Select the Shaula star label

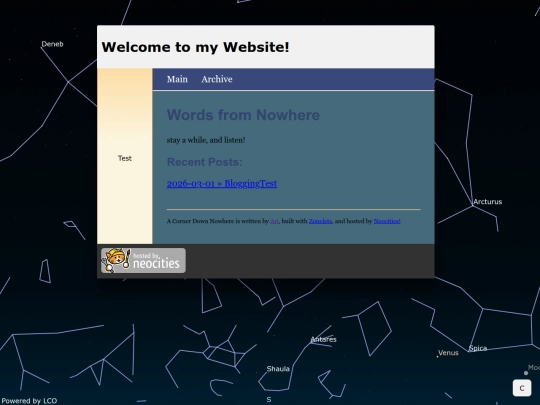click(x=278, y=368)
